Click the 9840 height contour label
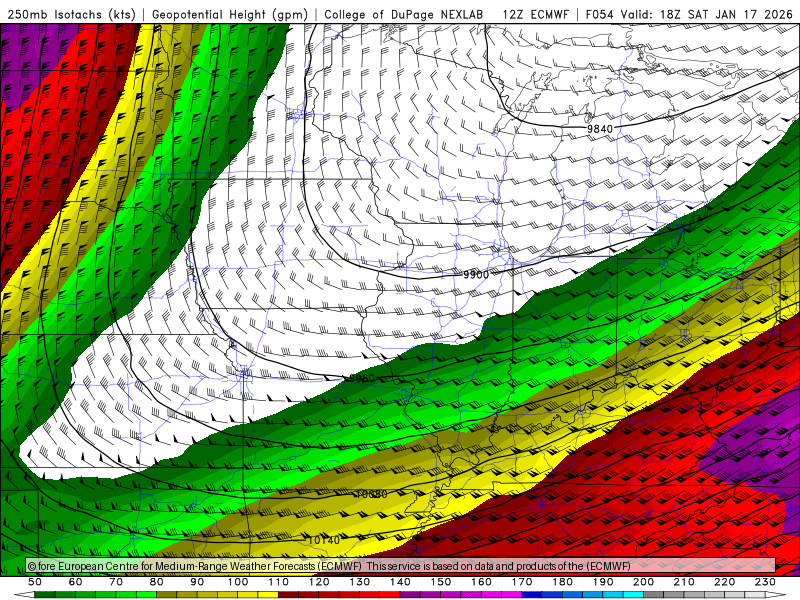The height and width of the screenshot is (600, 800). (599, 129)
